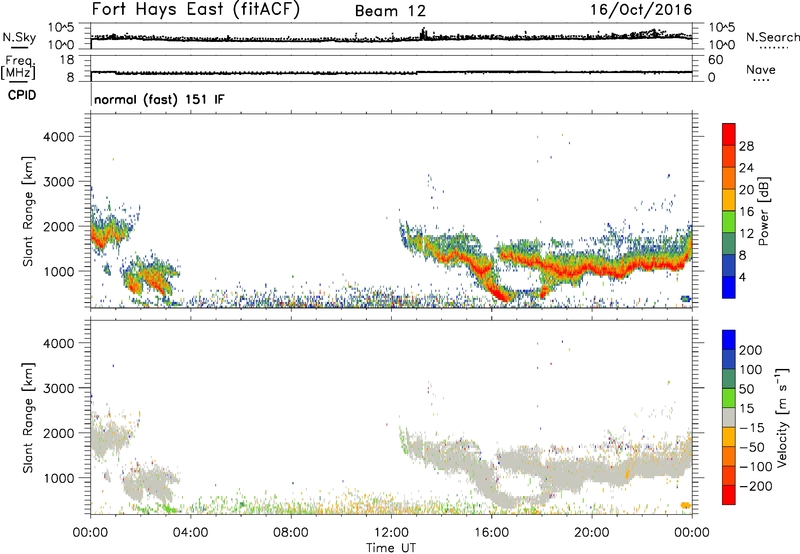This screenshot has width=800, height=554.
Task: Click the date '16/Oct/2016'
Action: tap(641, 10)
